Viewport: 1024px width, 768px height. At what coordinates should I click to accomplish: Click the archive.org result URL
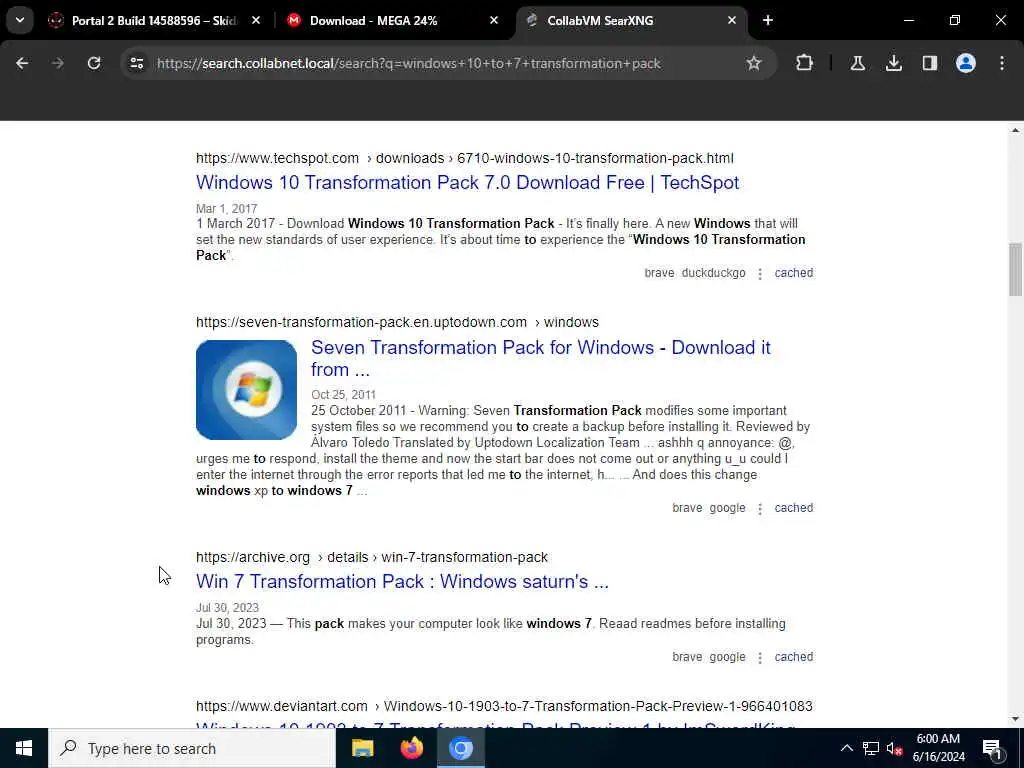coord(372,557)
